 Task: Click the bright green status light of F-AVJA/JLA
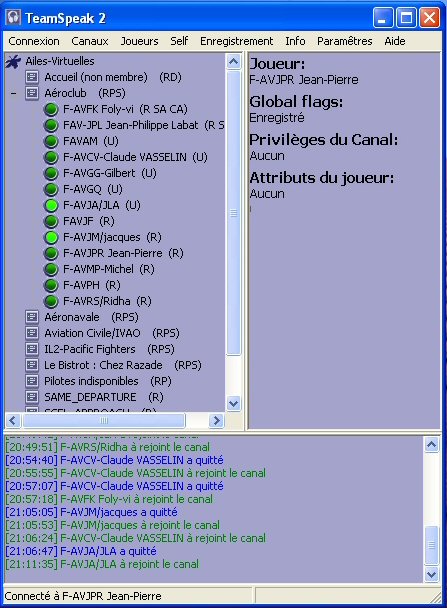coord(51,205)
